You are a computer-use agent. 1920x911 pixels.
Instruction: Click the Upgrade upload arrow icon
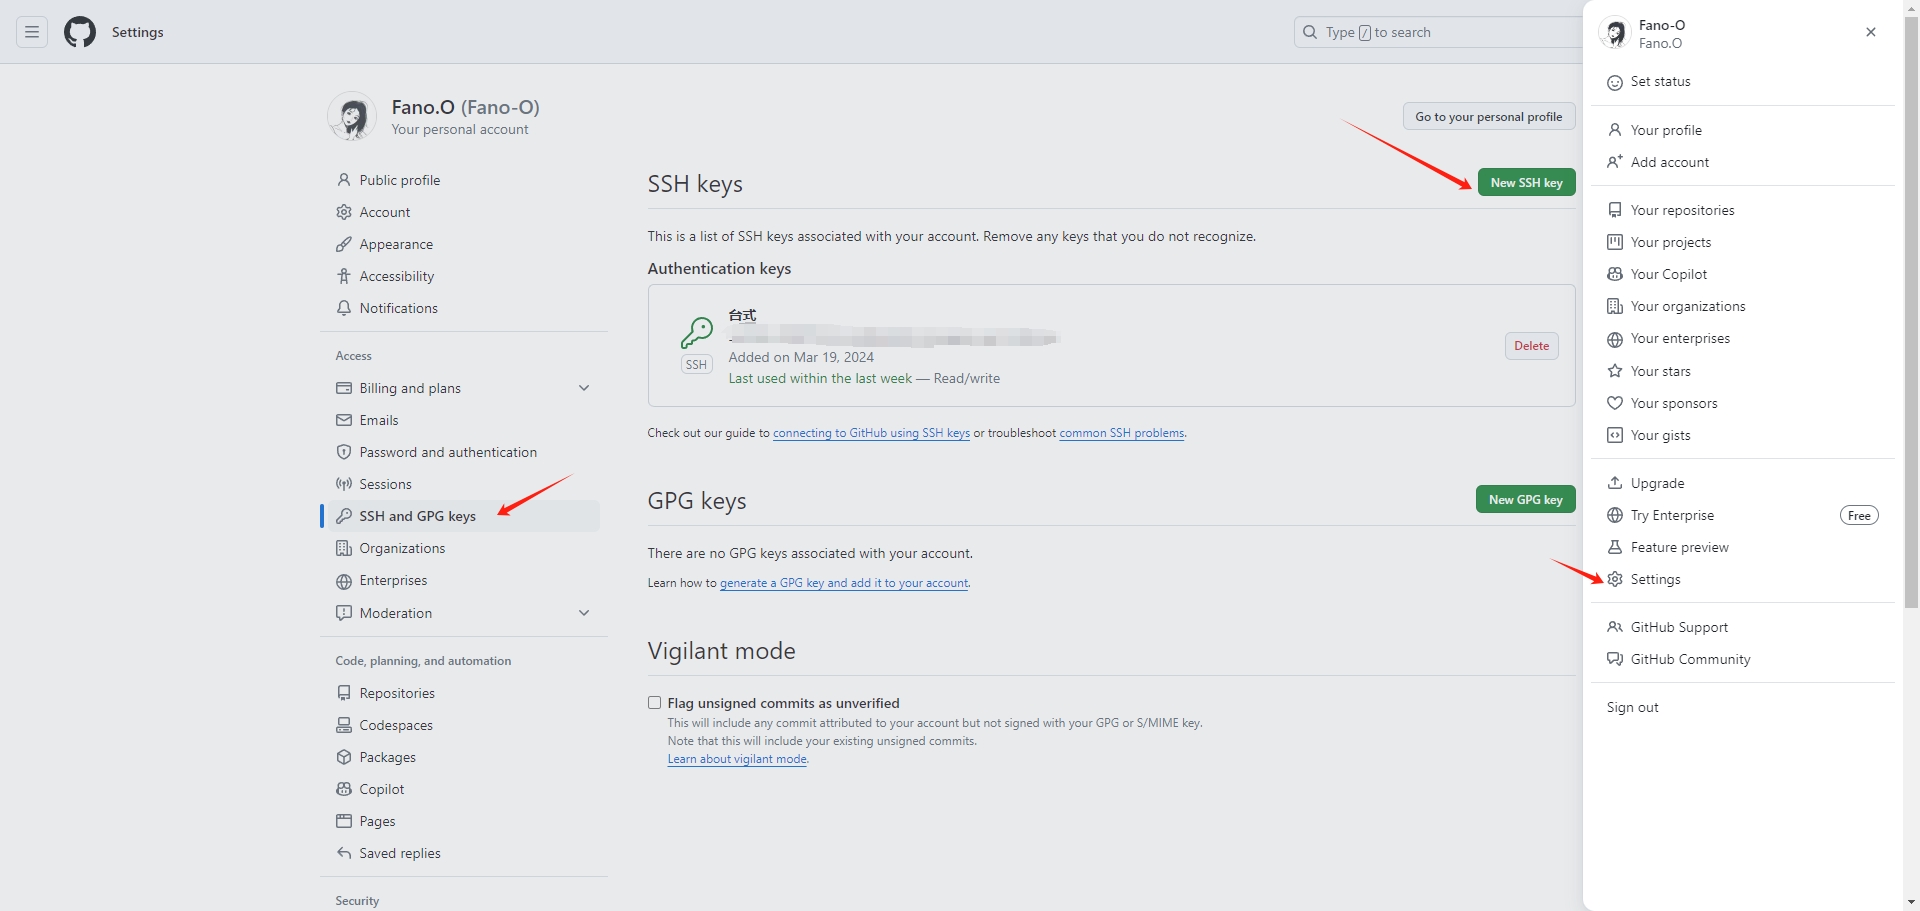pyautogui.click(x=1615, y=483)
